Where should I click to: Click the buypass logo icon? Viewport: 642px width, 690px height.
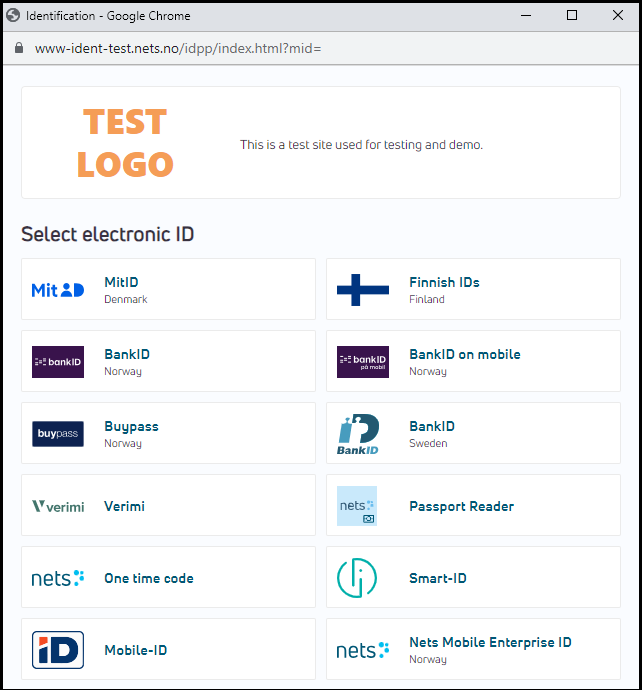58,433
